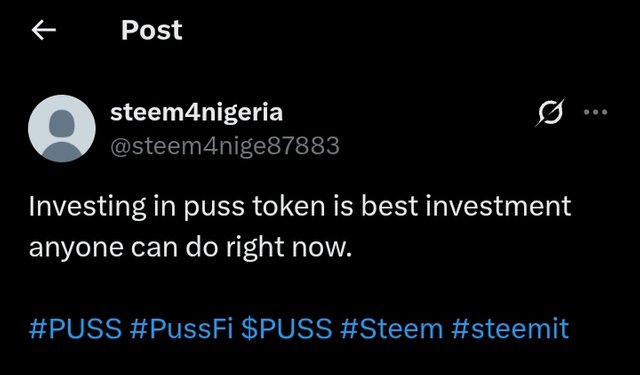The image size is (640, 375).
Task: Visit the @steem4nige87883 handle
Action: 225,146
